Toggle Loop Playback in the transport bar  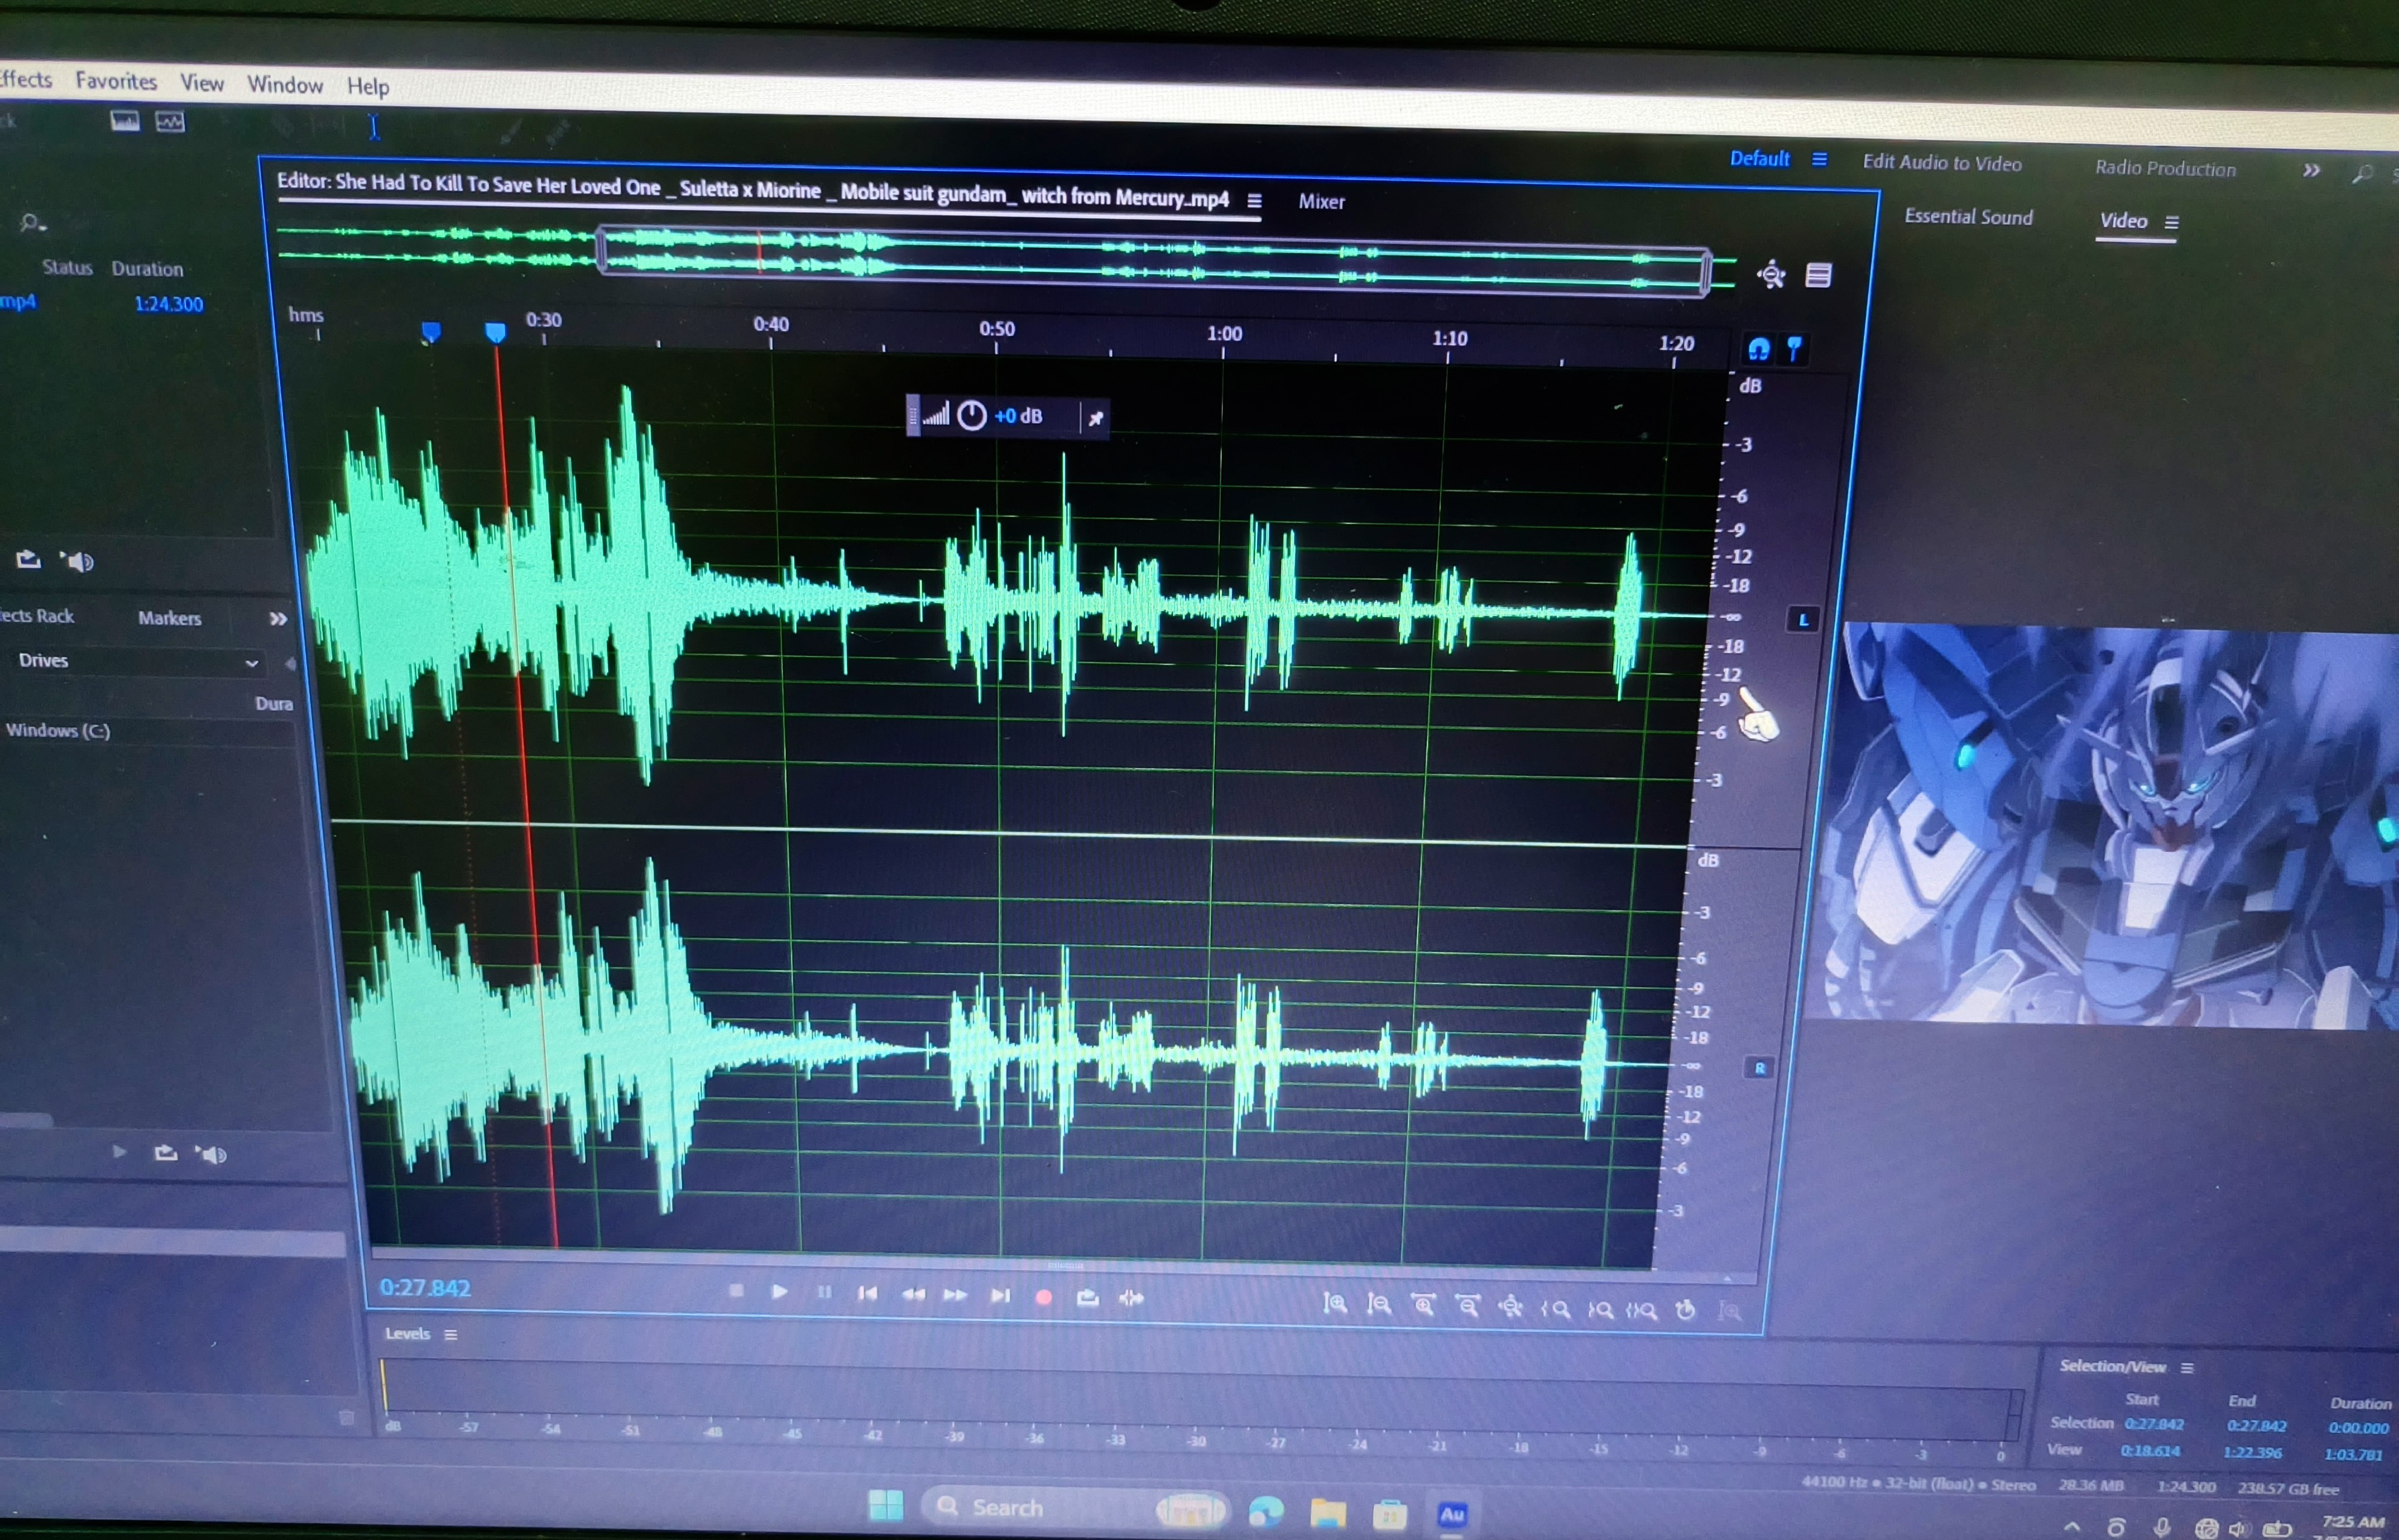point(1087,1298)
